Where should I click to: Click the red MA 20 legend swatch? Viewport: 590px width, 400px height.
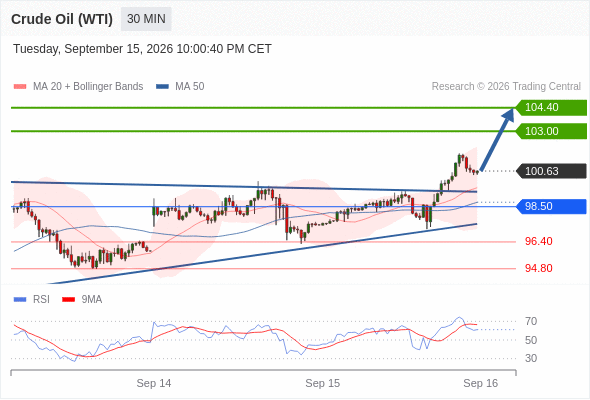pyautogui.click(x=20, y=87)
